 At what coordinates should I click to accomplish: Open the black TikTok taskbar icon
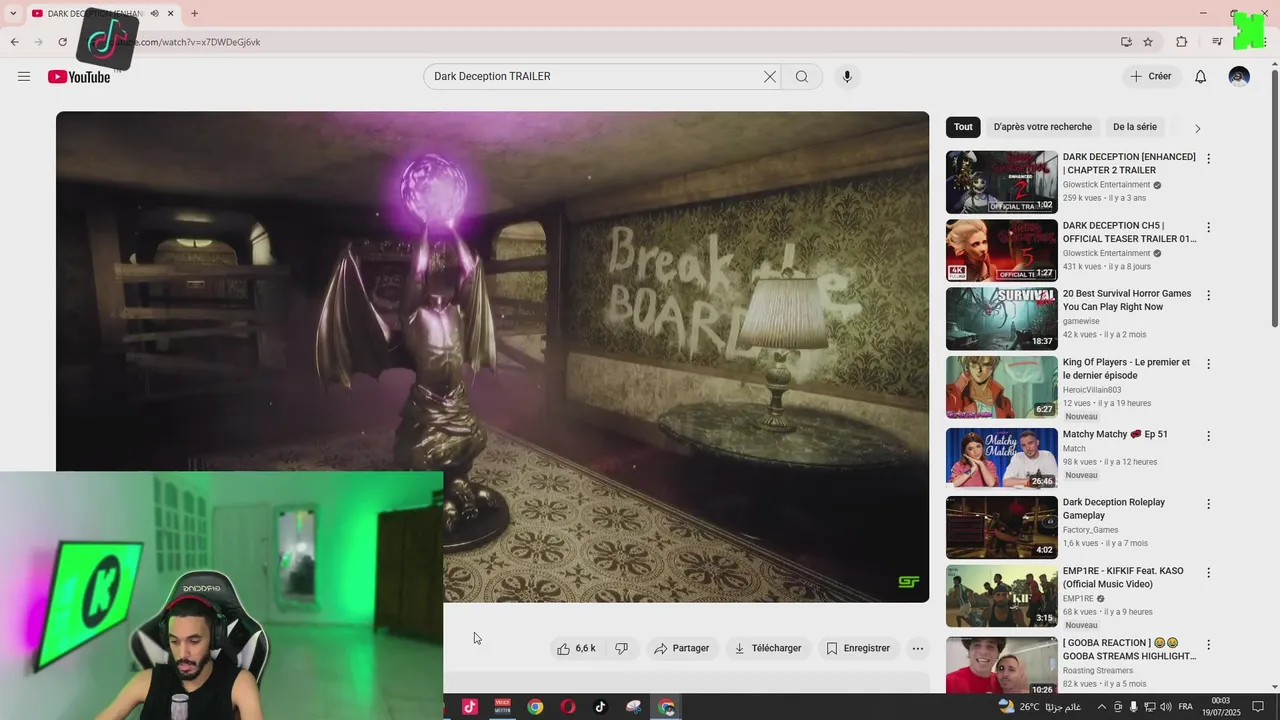coord(600,707)
